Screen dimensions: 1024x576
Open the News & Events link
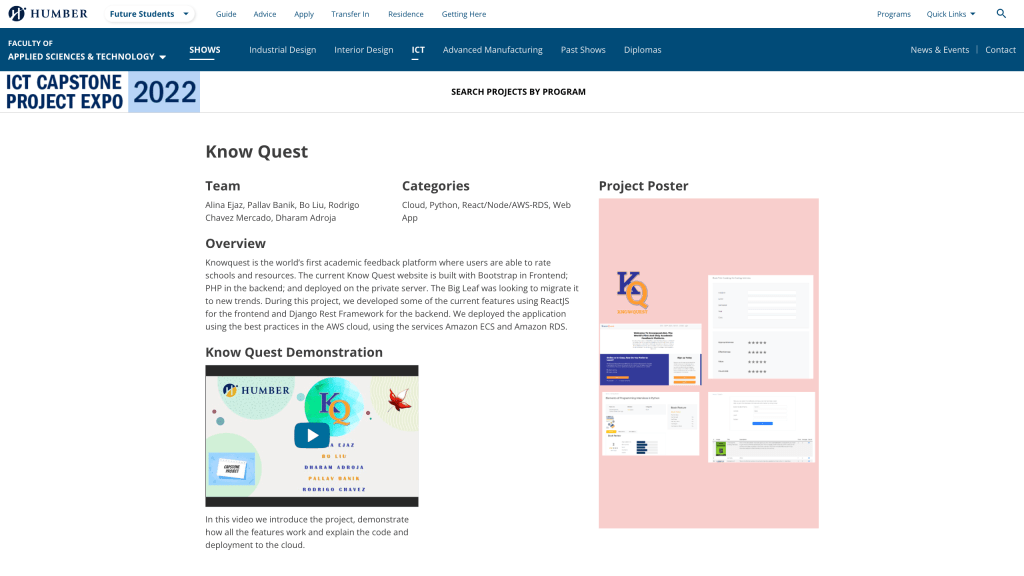pyautogui.click(x=939, y=50)
